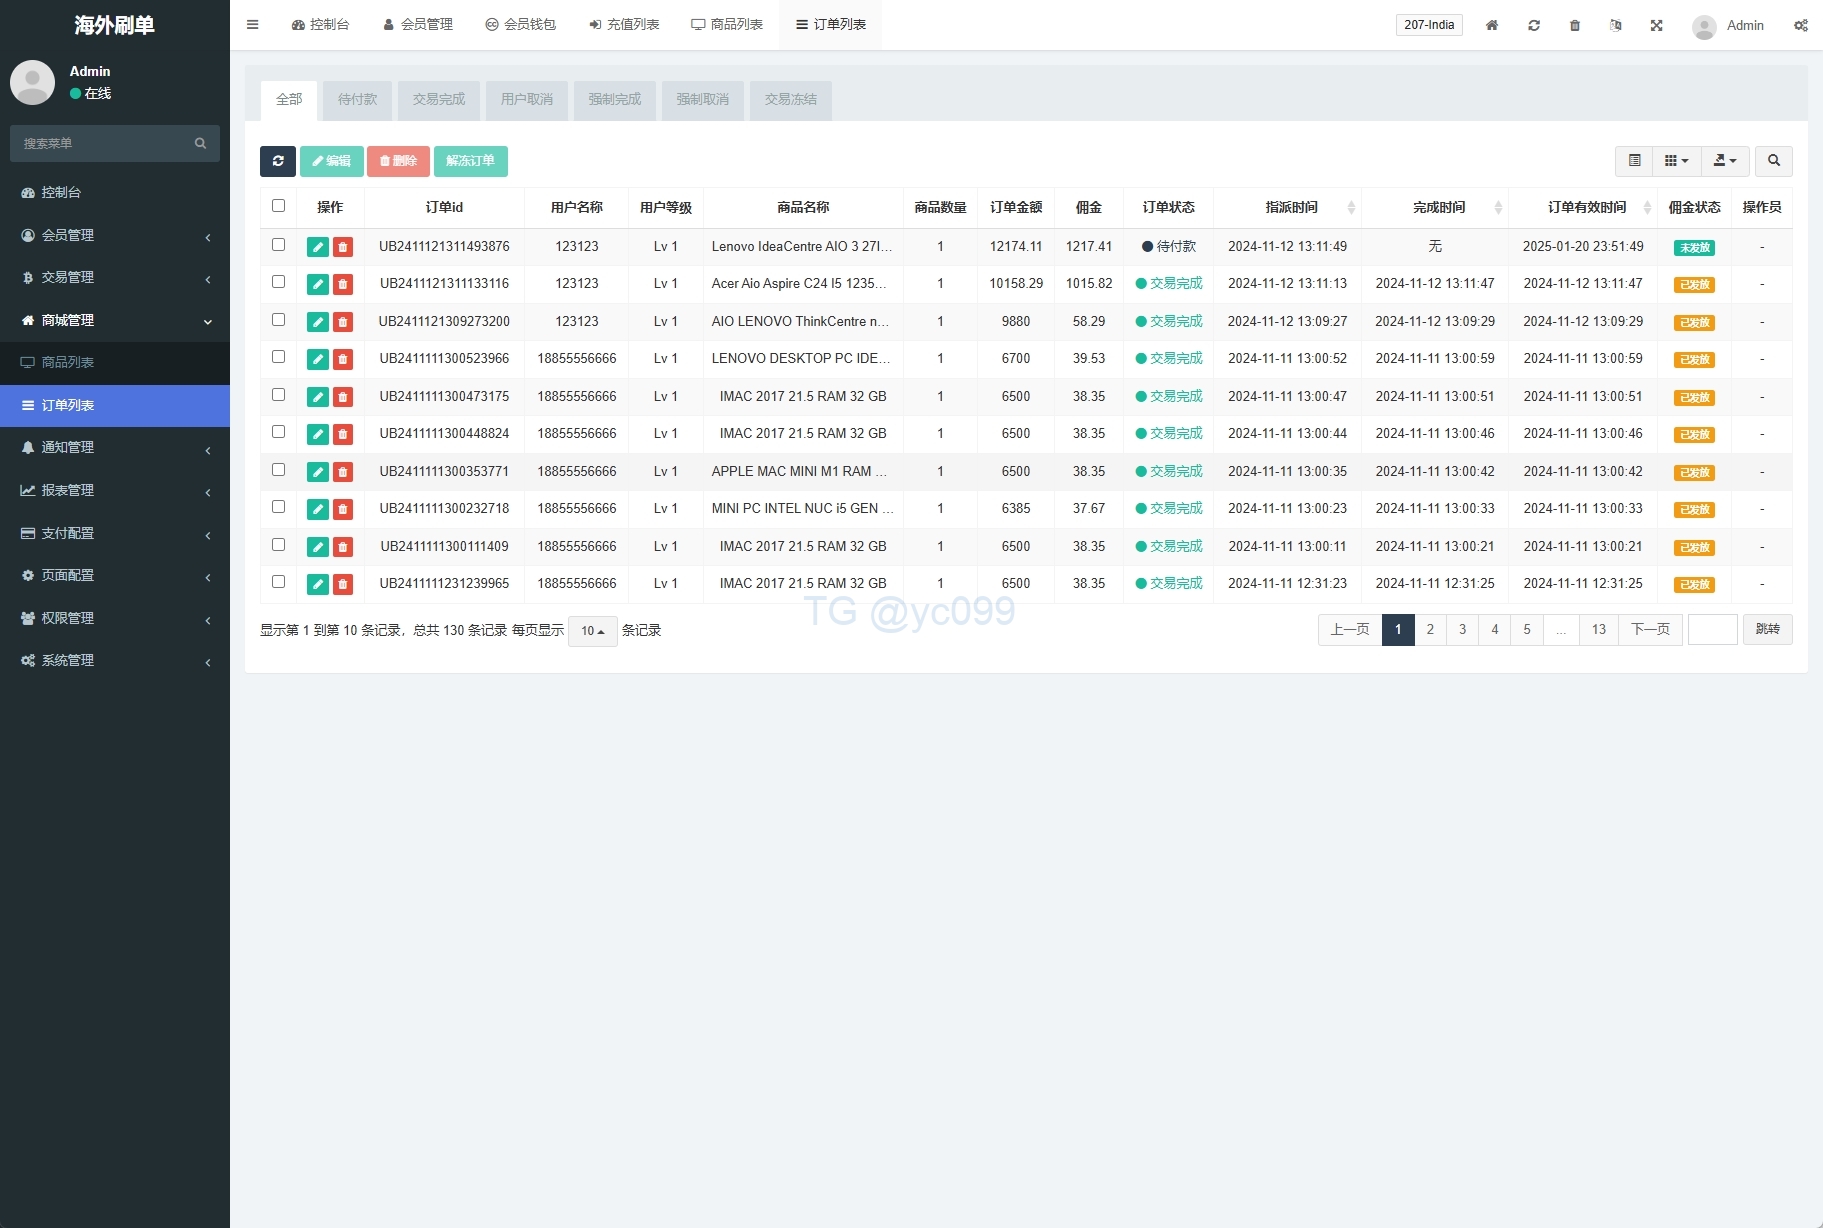Open the column visibility grid dropdown
The image size is (1823, 1228).
click(x=1676, y=161)
